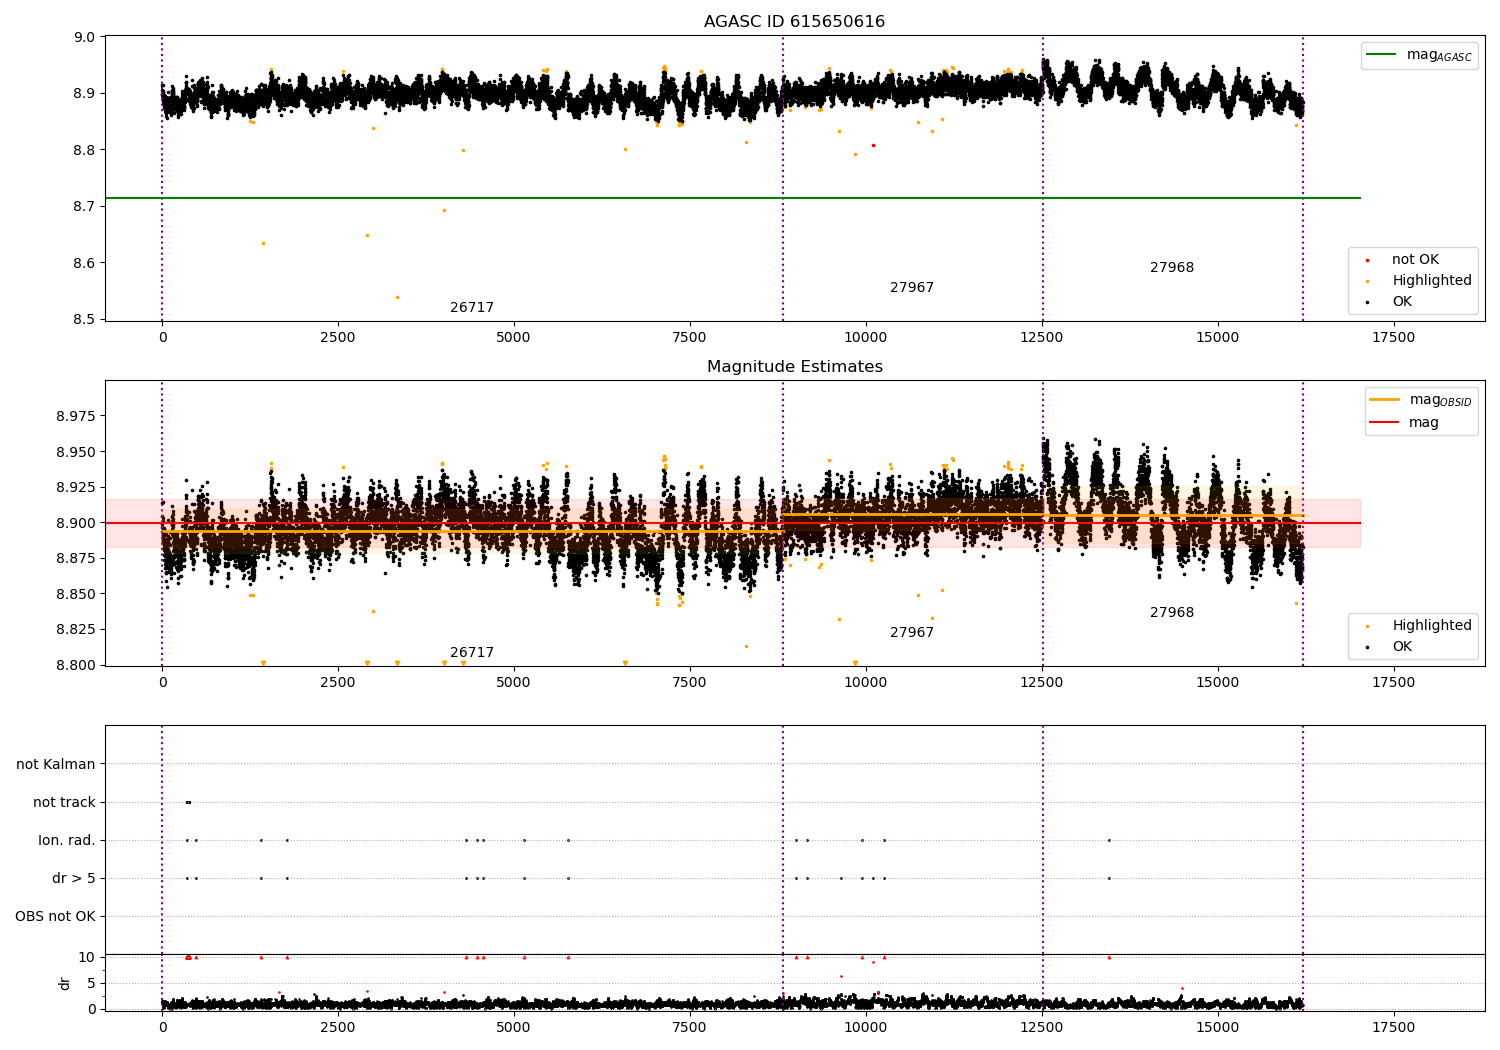Viewport: 1500px width, 1050px height.
Task: Click the "Magnitude Estimates" plot title
Action: pyautogui.click(x=794, y=367)
